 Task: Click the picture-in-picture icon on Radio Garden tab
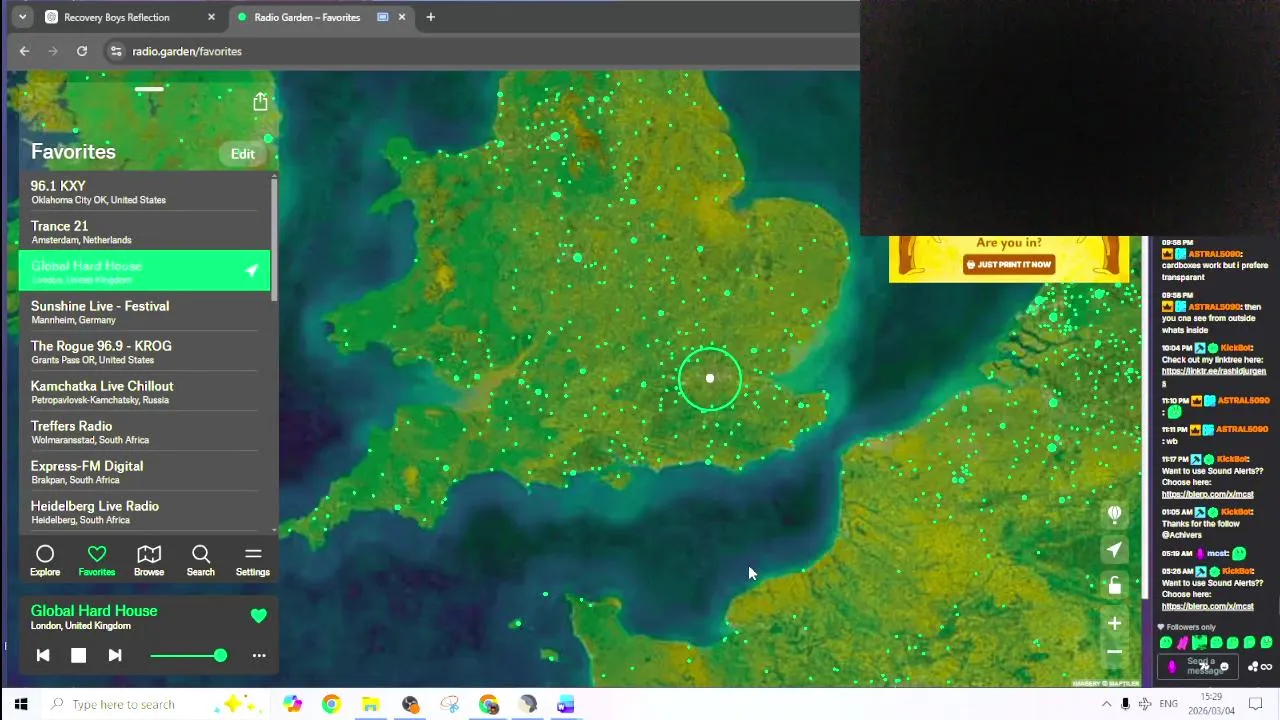click(x=382, y=17)
